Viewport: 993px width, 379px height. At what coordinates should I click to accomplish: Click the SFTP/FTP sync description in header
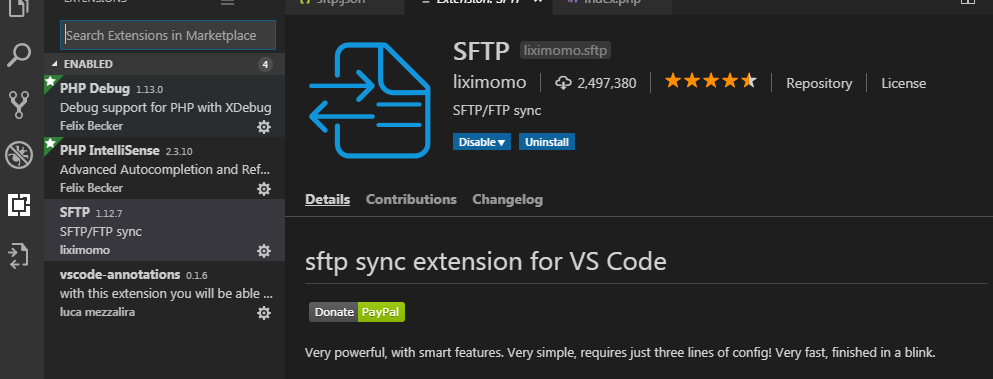click(x=497, y=110)
